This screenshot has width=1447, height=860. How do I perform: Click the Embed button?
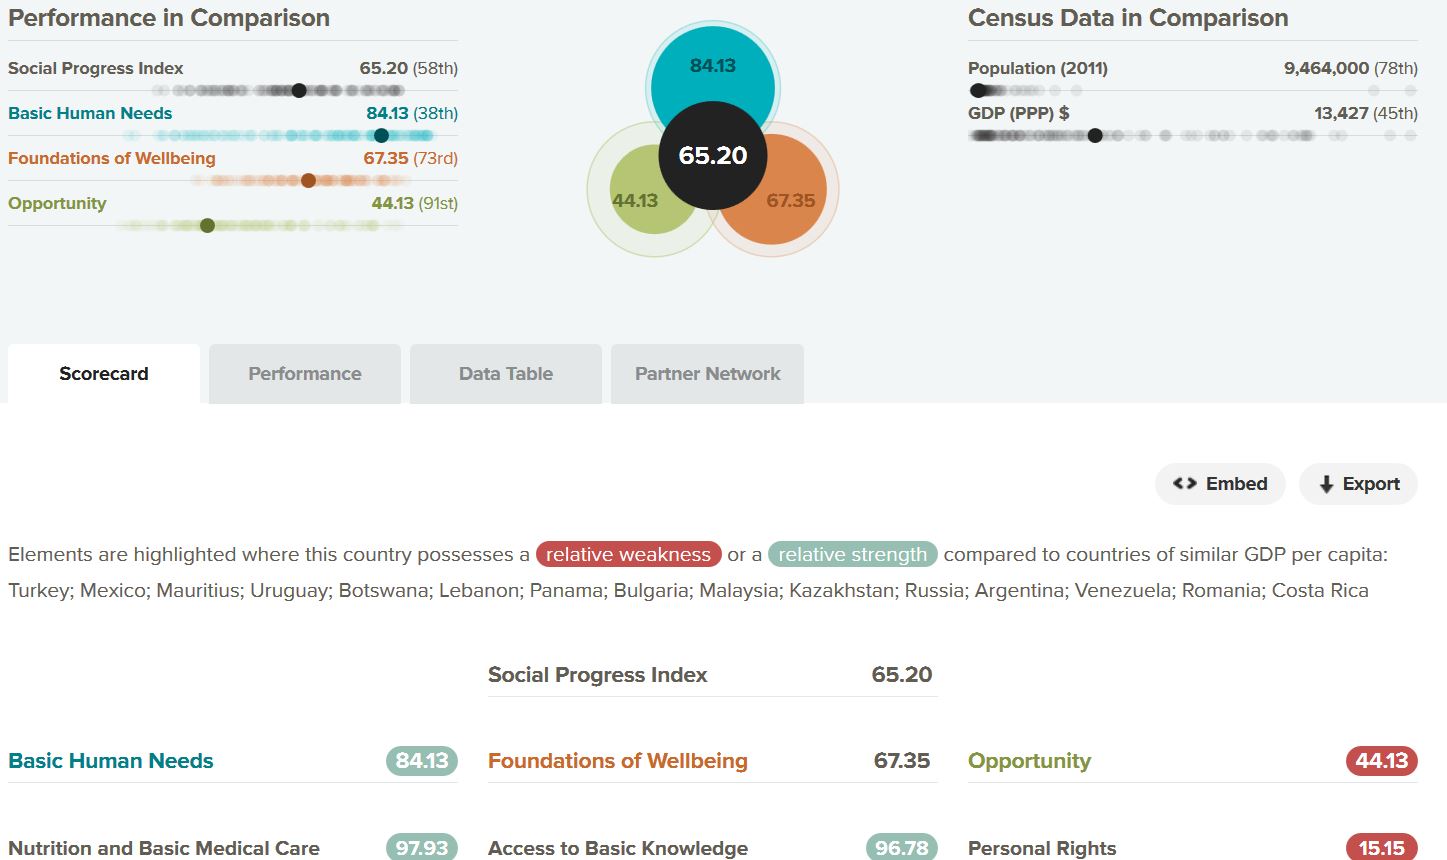click(x=1220, y=483)
